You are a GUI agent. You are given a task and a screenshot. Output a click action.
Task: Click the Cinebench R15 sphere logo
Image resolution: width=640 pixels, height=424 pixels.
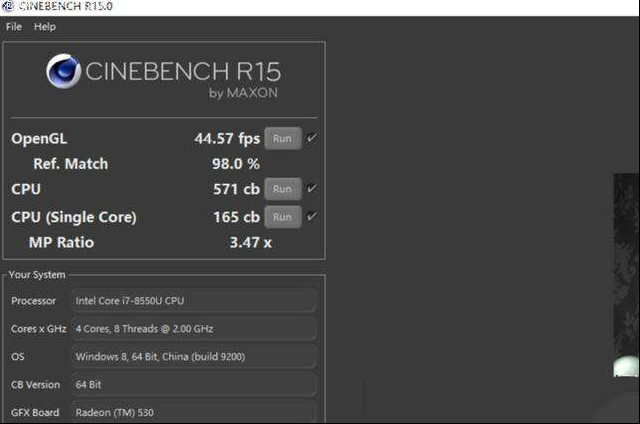(63, 71)
